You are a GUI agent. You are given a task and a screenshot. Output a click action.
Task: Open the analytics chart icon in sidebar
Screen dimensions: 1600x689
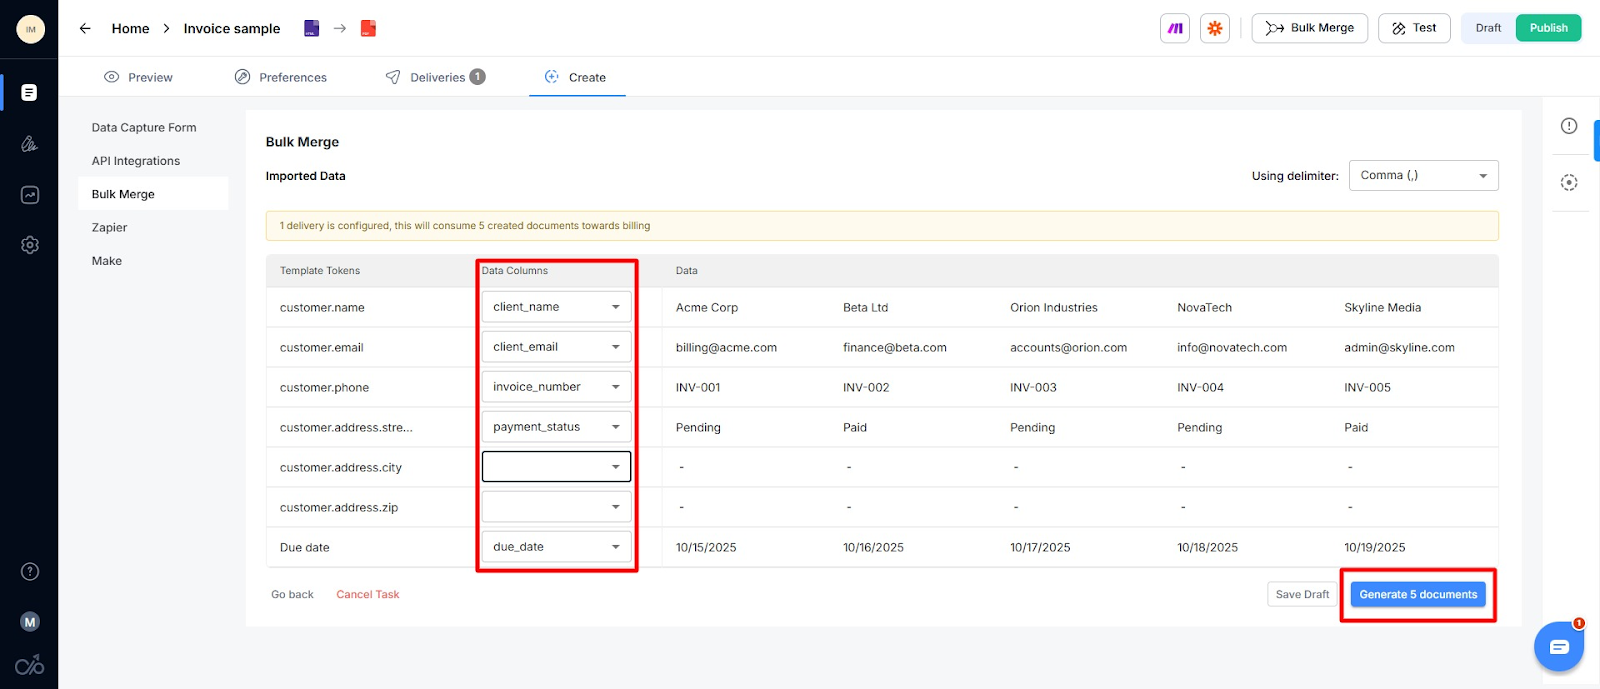[x=30, y=195]
